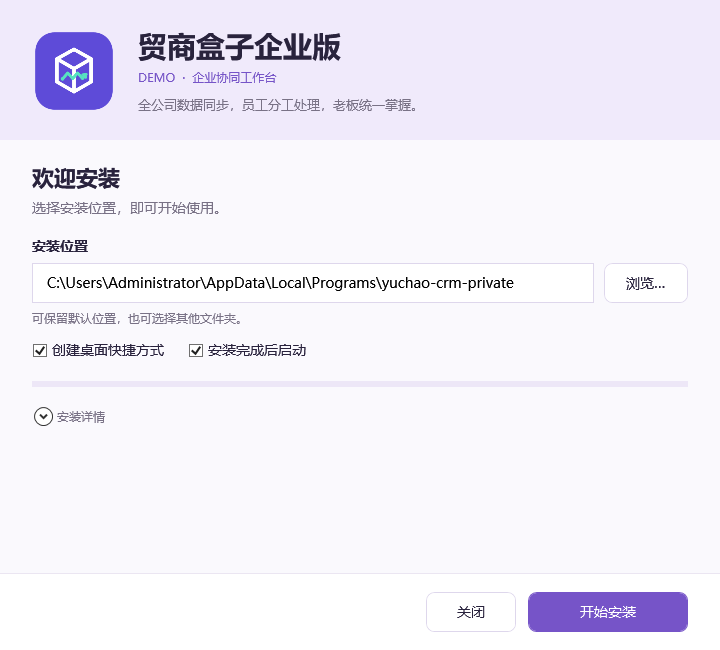
Task: Click text 选择安装位置，即可开始使用
Action: 127,208
